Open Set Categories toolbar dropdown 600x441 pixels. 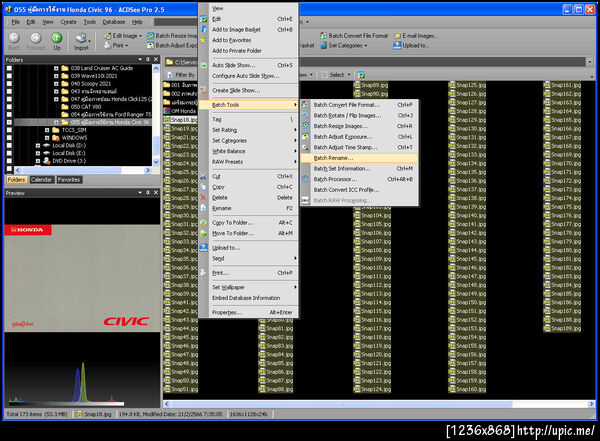(344, 45)
